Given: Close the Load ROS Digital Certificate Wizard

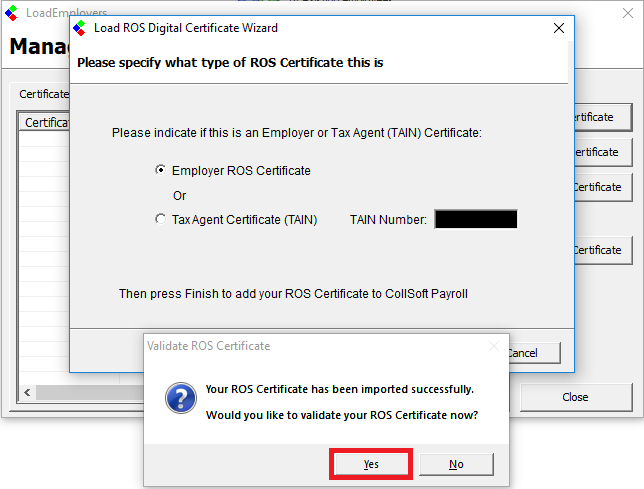Looking at the screenshot, I should pyautogui.click(x=559, y=28).
